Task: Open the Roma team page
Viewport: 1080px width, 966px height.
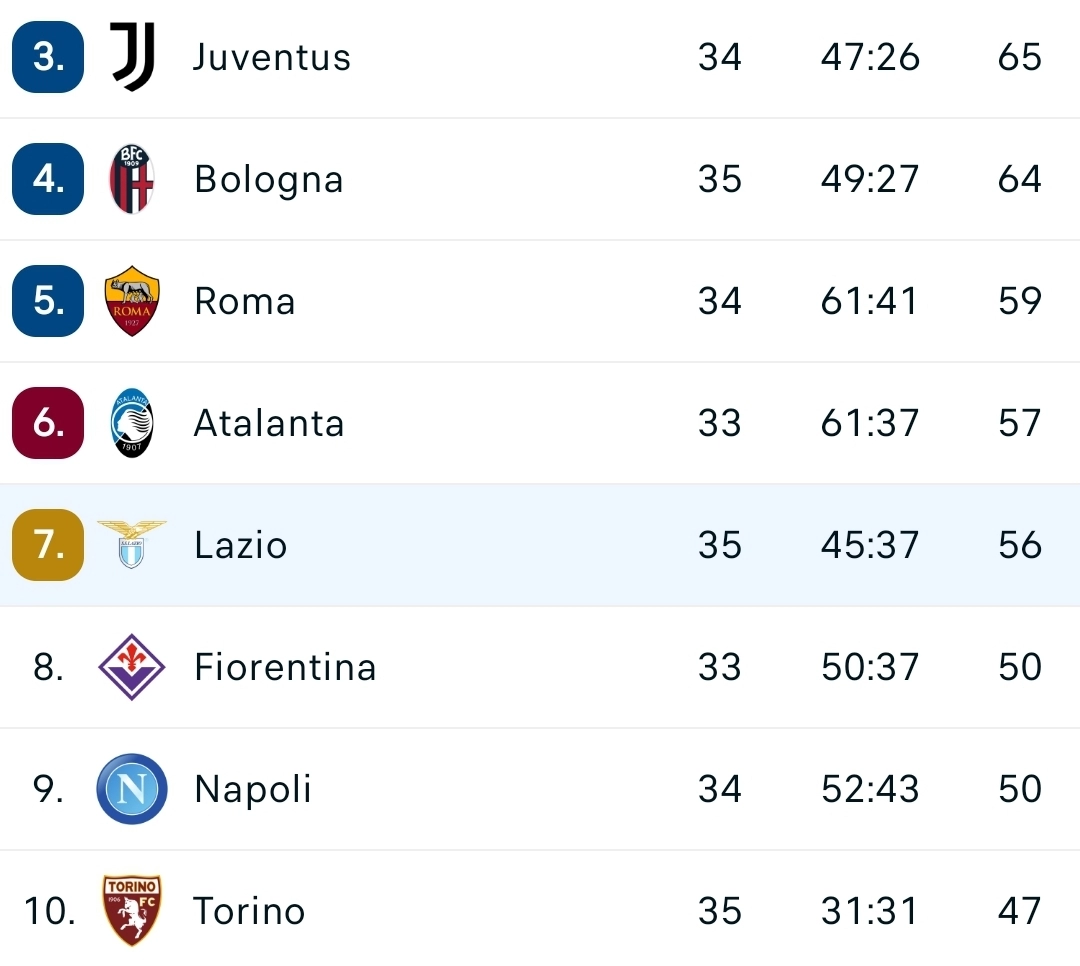Action: 244,301
